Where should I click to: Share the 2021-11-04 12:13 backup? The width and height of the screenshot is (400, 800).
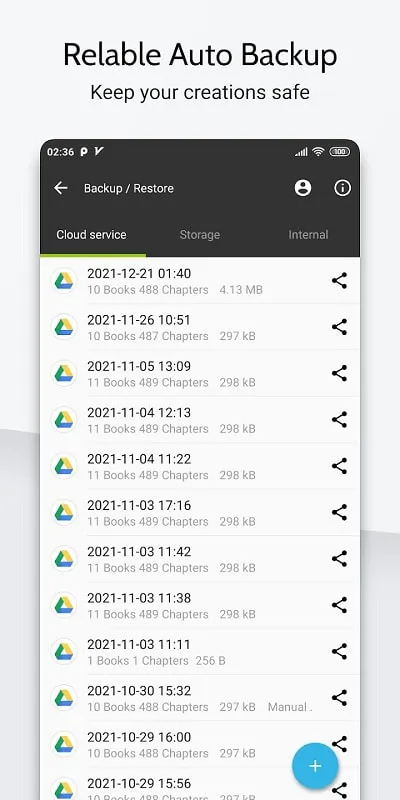(x=339, y=420)
